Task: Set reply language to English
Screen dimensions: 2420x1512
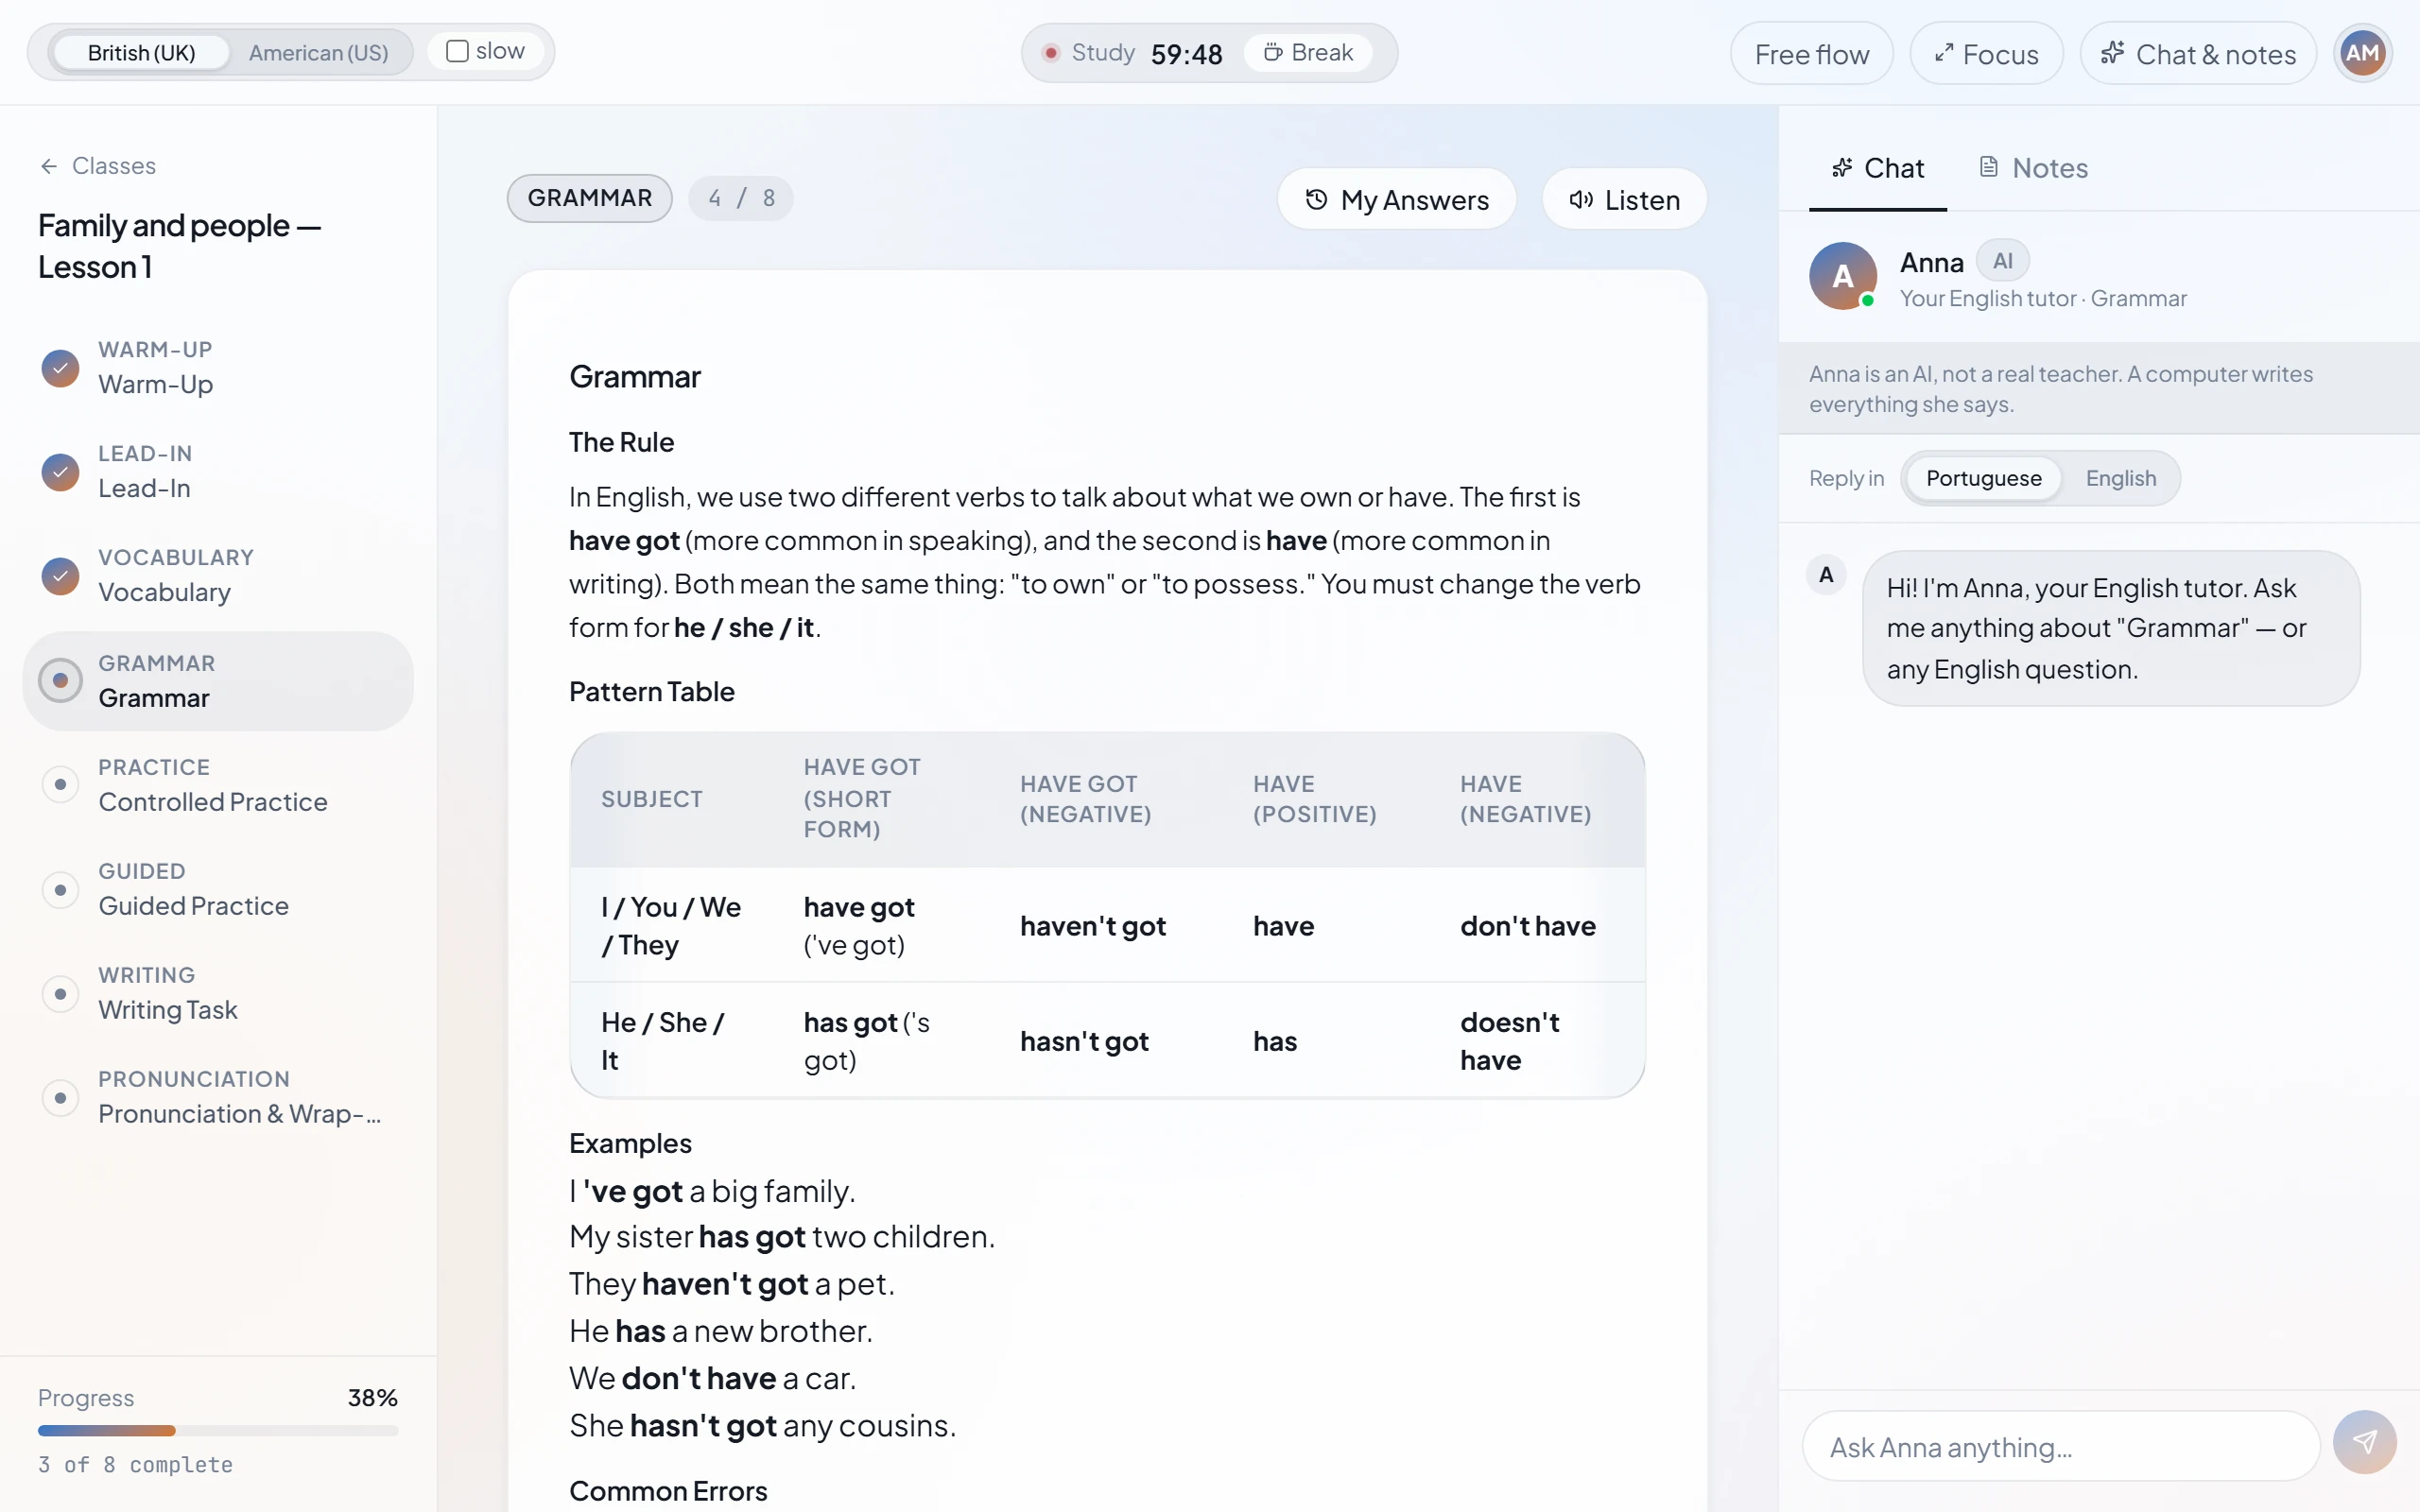Action: tap(2120, 478)
